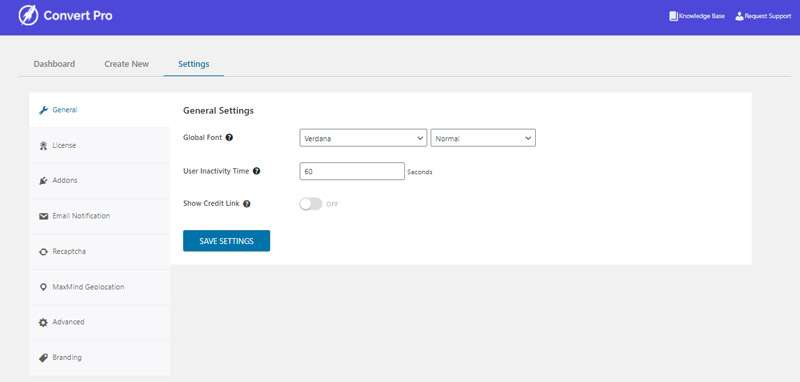Click the Seconds unit label
800x382 pixels.
tap(419, 172)
